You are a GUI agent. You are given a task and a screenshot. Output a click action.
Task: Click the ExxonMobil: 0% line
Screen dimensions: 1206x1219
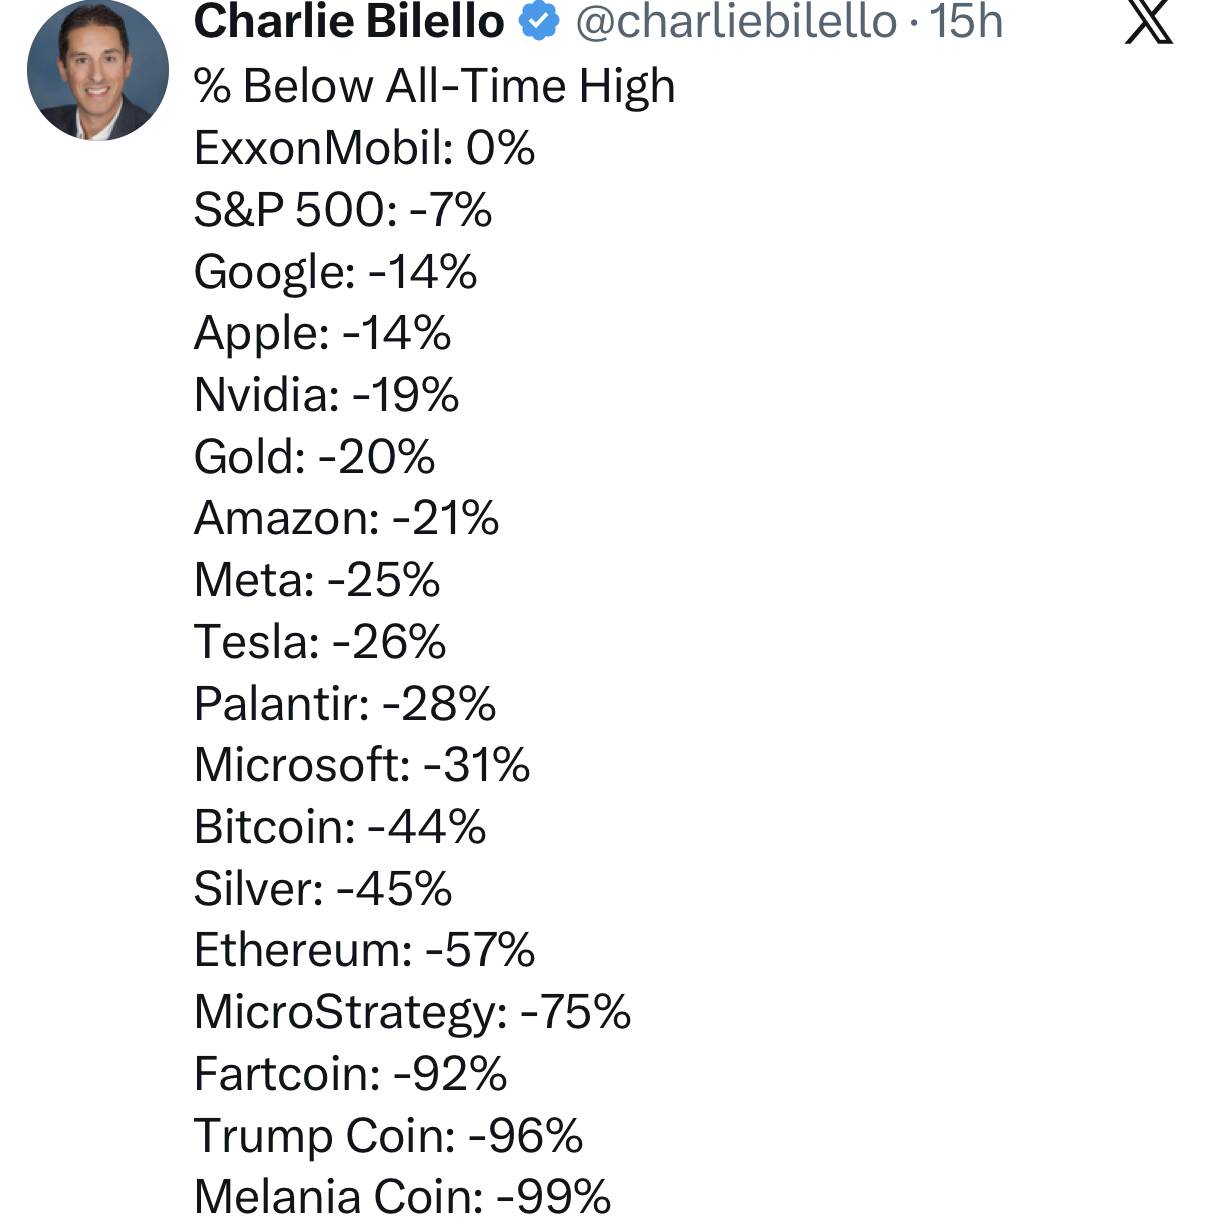pos(364,149)
